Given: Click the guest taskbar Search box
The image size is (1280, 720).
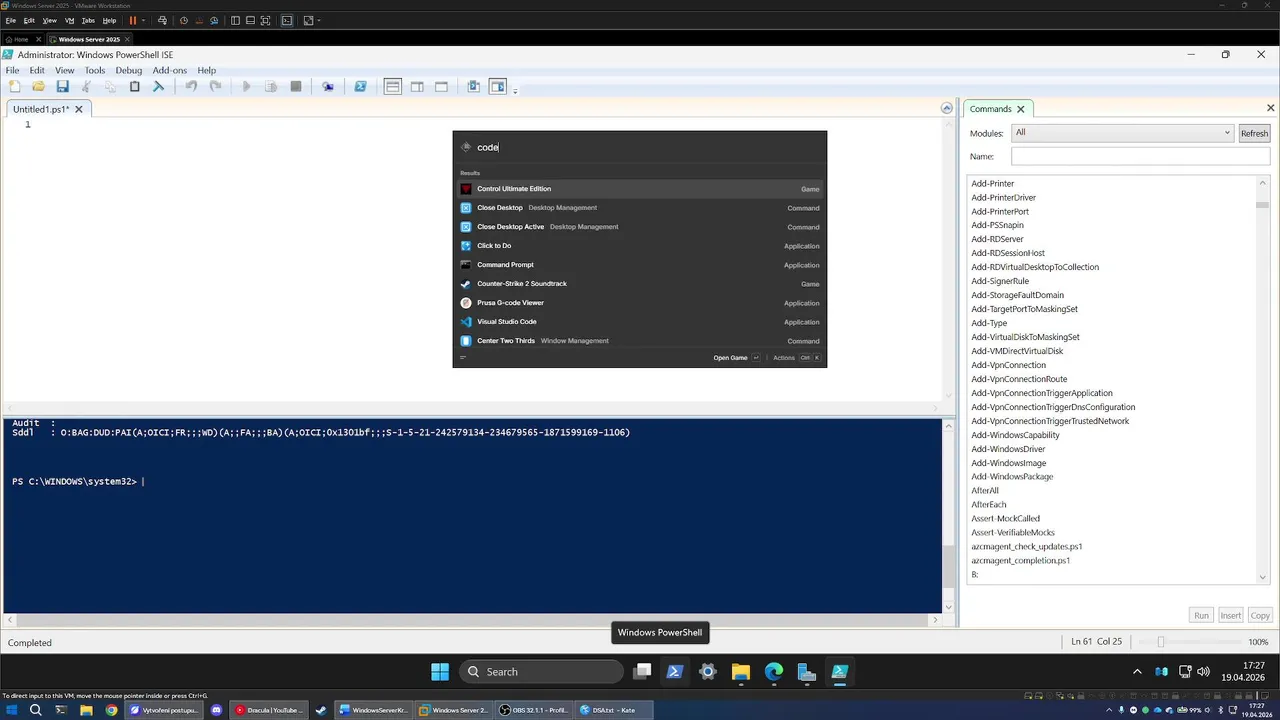Looking at the screenshot, I should coord(541,672).
